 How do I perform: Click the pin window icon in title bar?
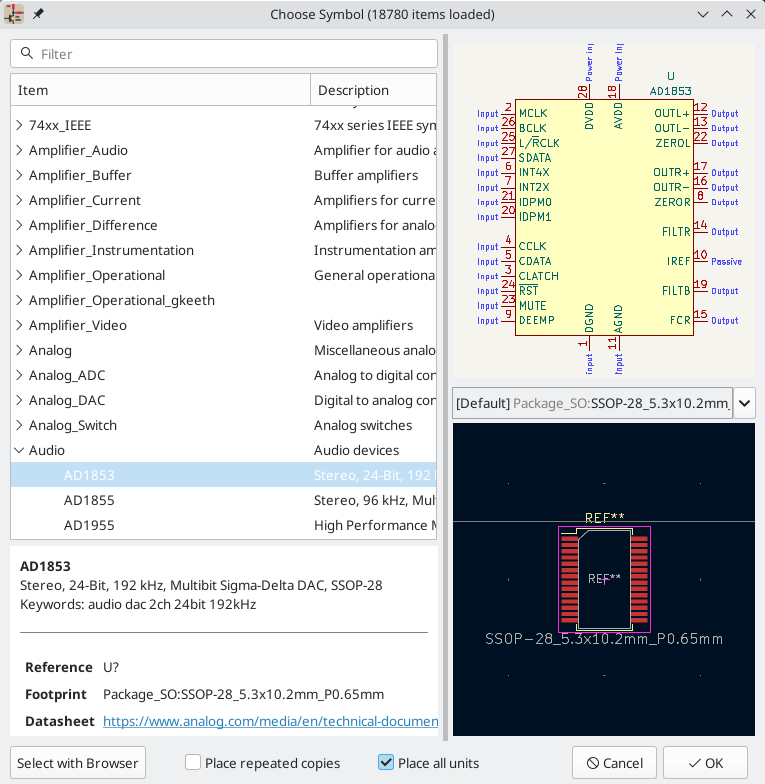point(38,14)
